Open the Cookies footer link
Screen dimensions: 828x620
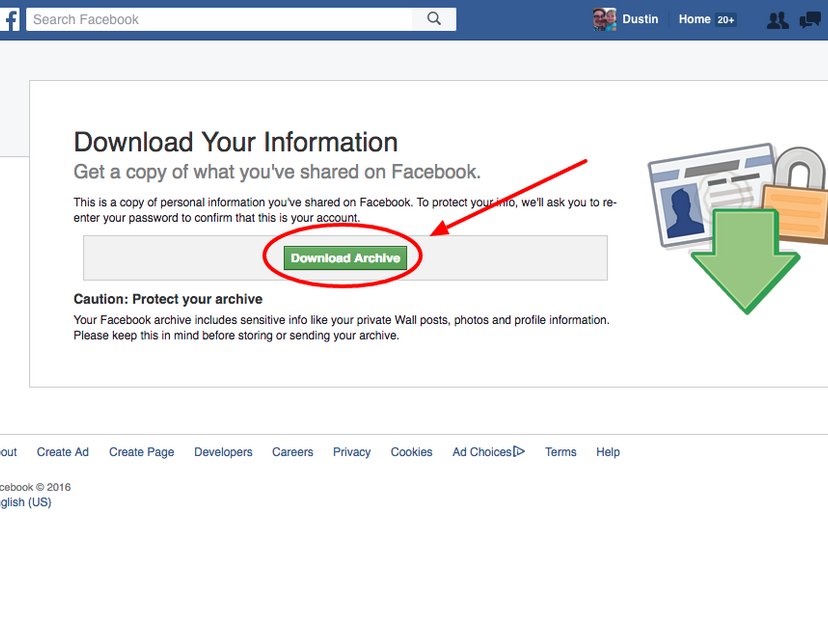pyautogui.click(x=411, y=452)
